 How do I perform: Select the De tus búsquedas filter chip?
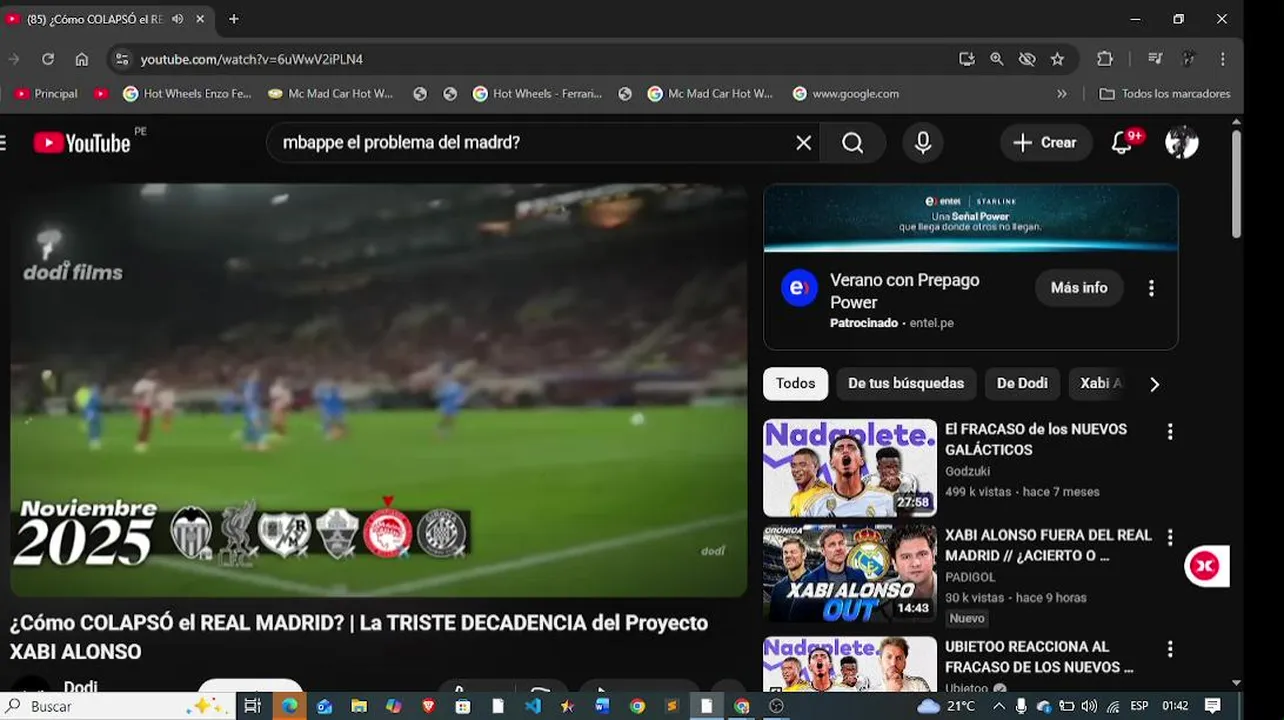pos(906,384)
